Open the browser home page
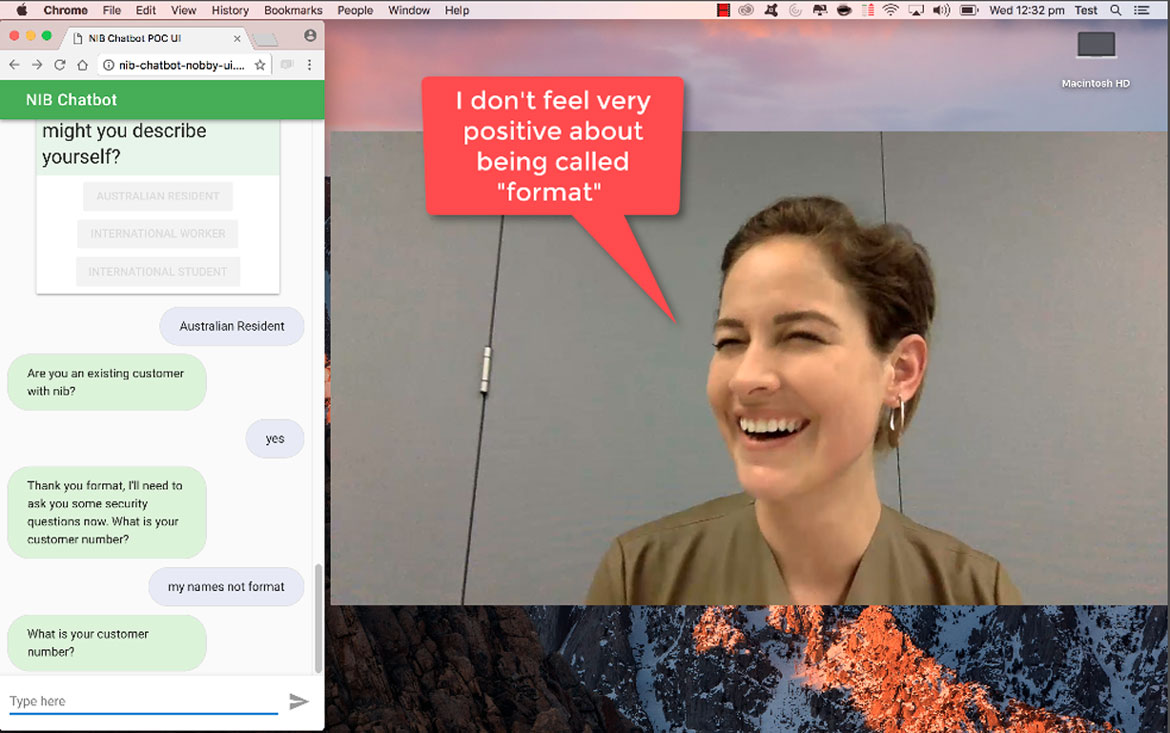This screenshot has height=733, width=1170. 83,65
